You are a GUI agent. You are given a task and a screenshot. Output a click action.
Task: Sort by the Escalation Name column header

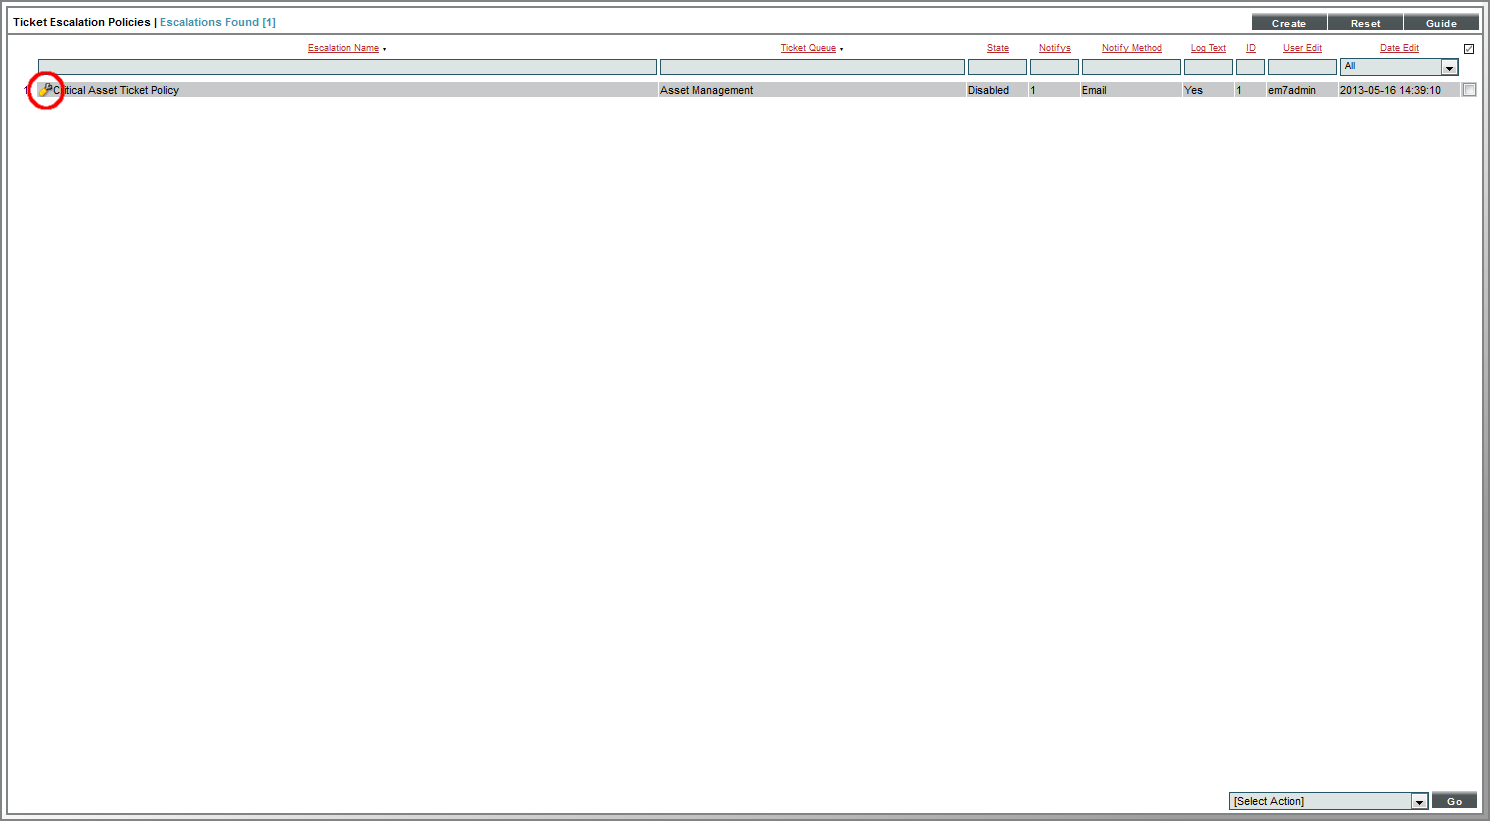point(343,48)
